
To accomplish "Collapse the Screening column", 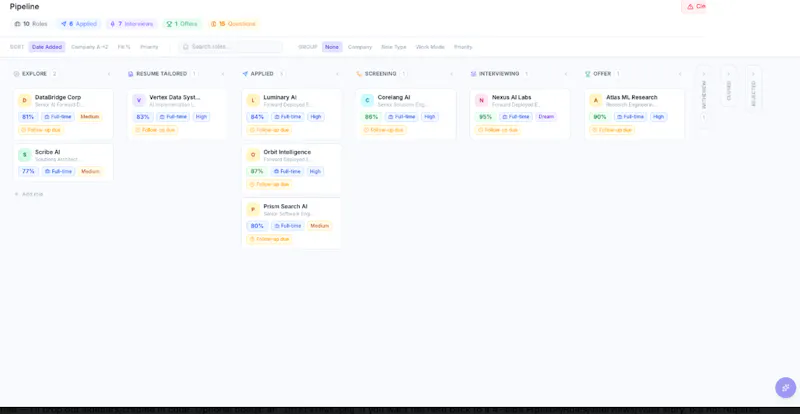I will tap(452, 74).
